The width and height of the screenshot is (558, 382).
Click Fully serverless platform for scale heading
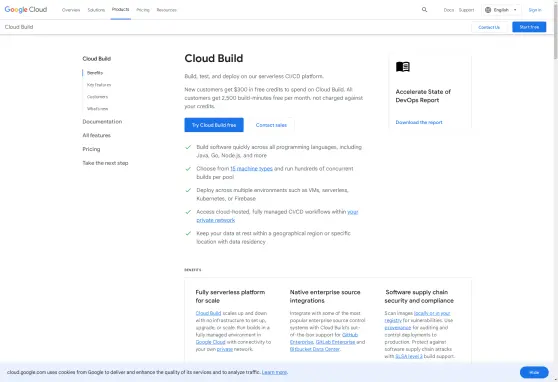pyautogui.click(x=230, y=297)
